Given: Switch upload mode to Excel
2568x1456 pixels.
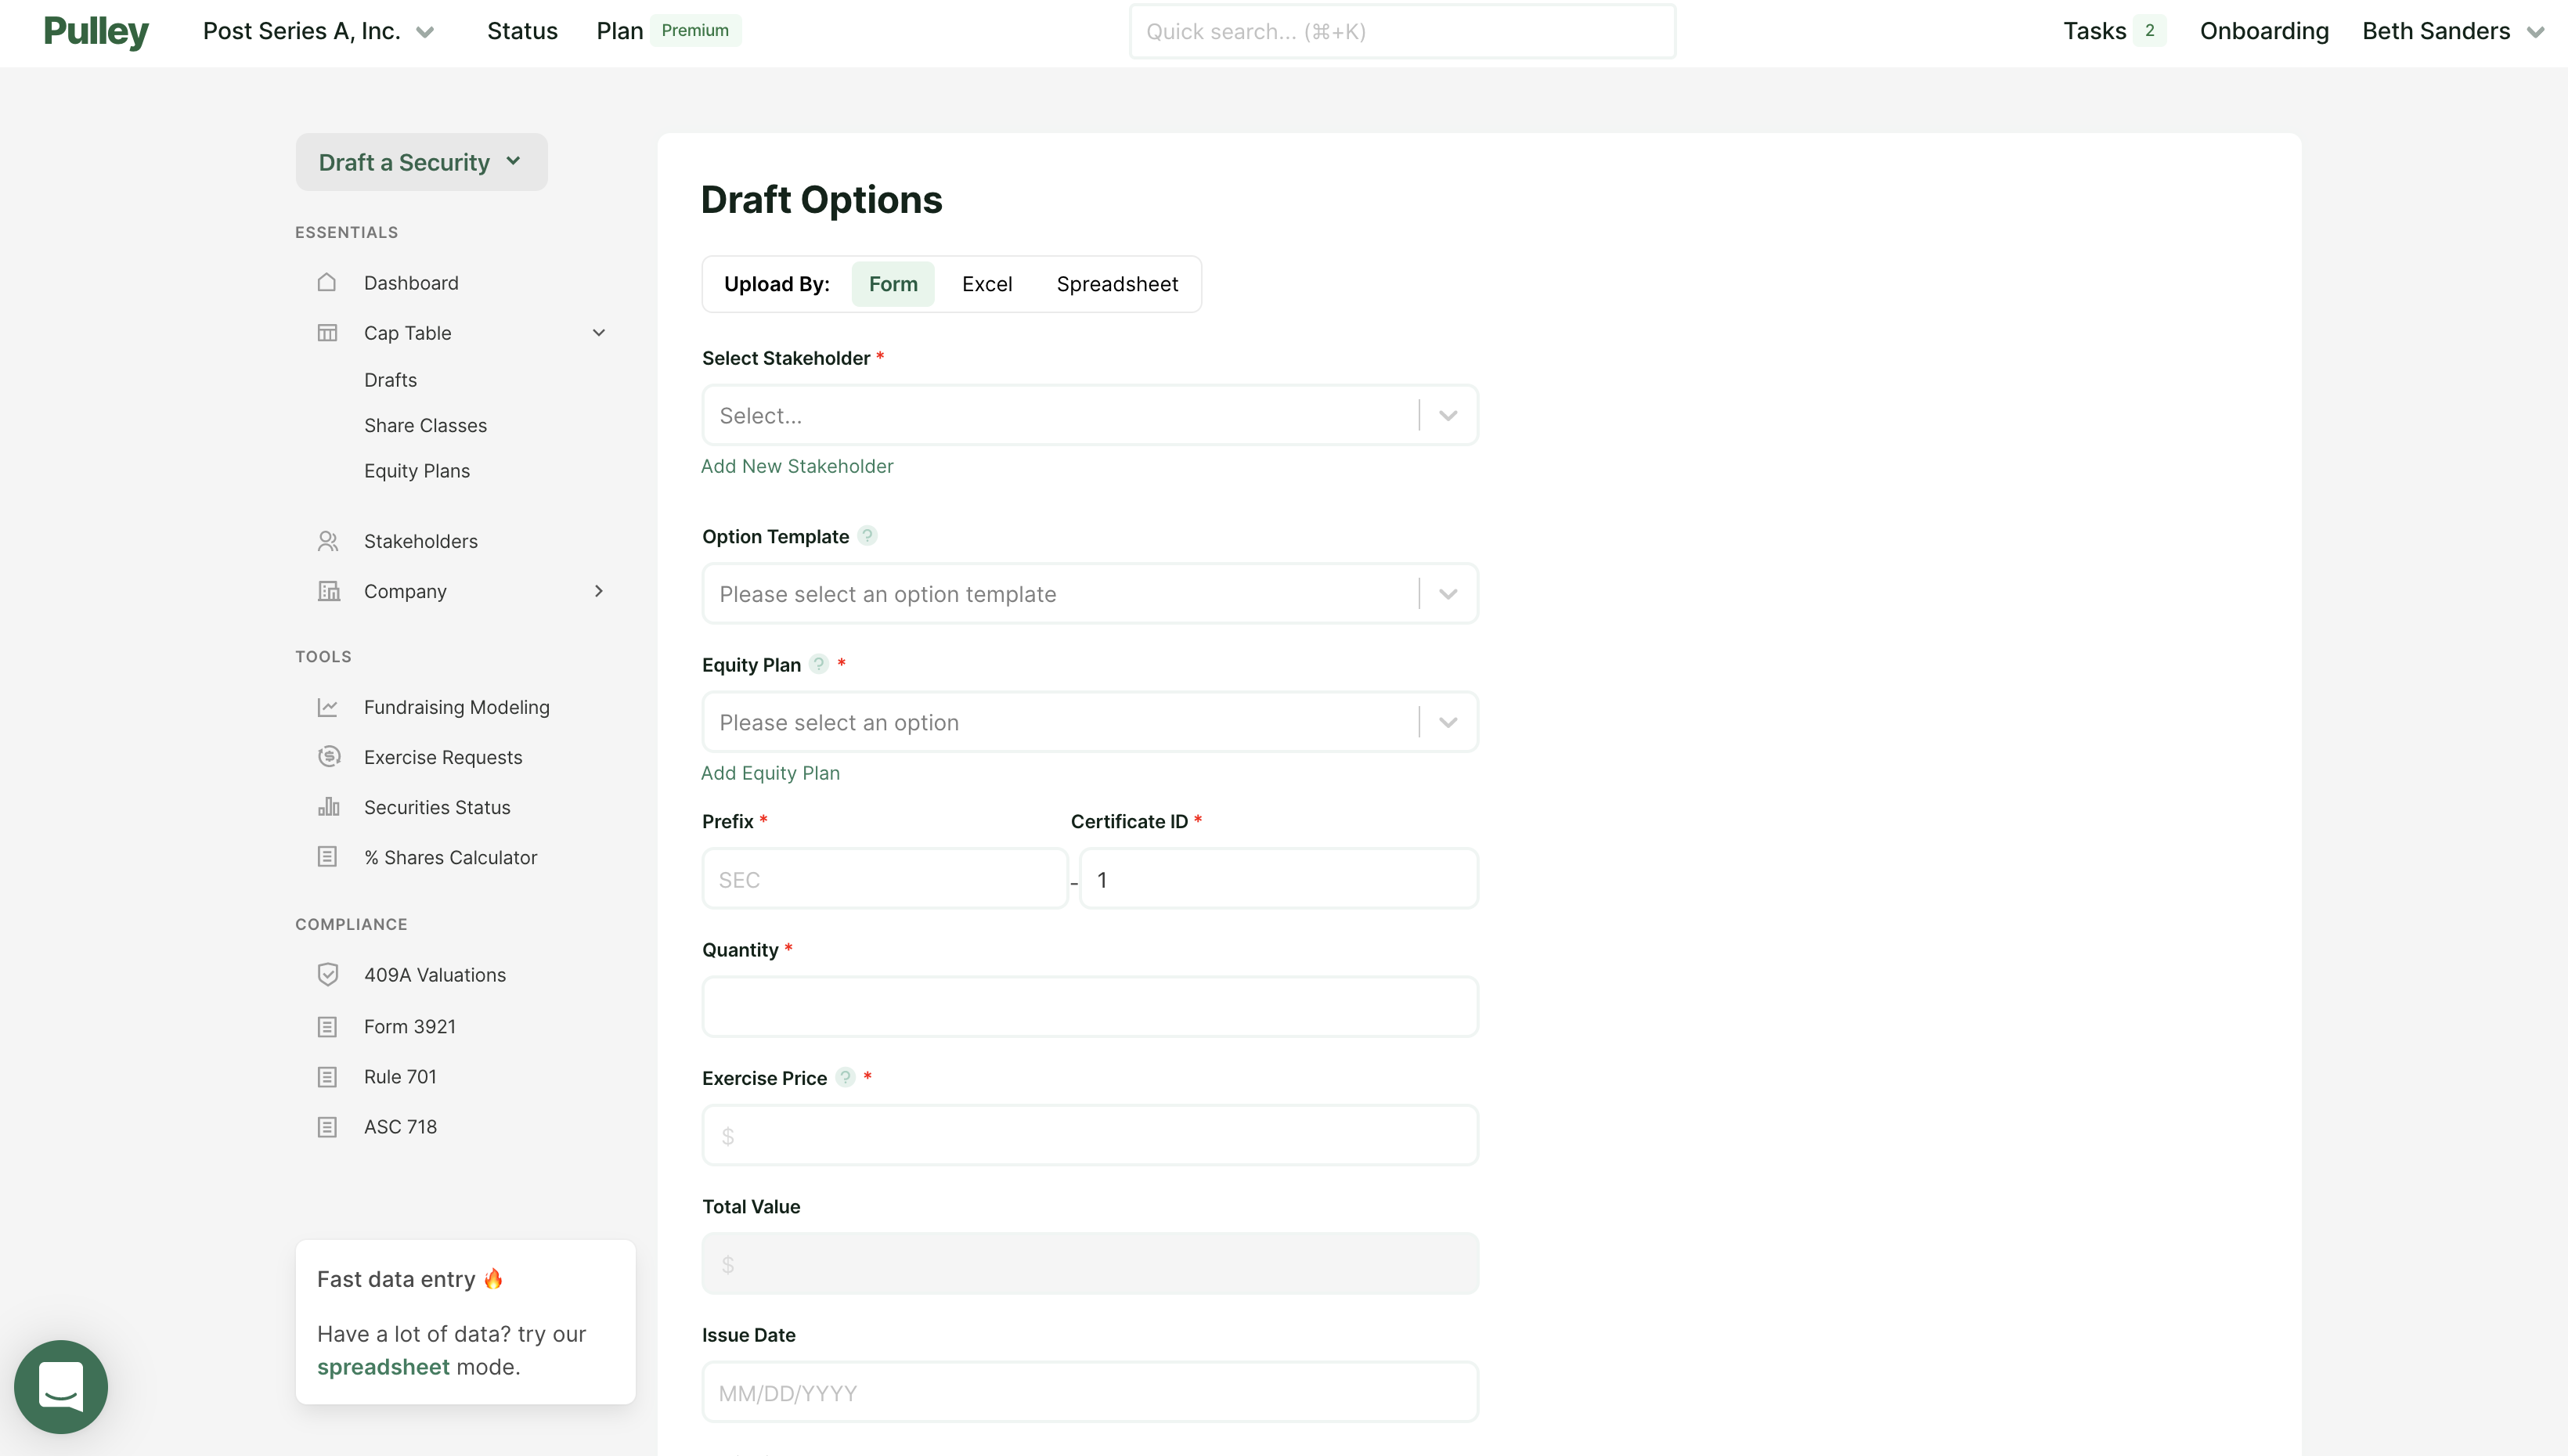Looking at the screenshot, I should click(987, 283).
